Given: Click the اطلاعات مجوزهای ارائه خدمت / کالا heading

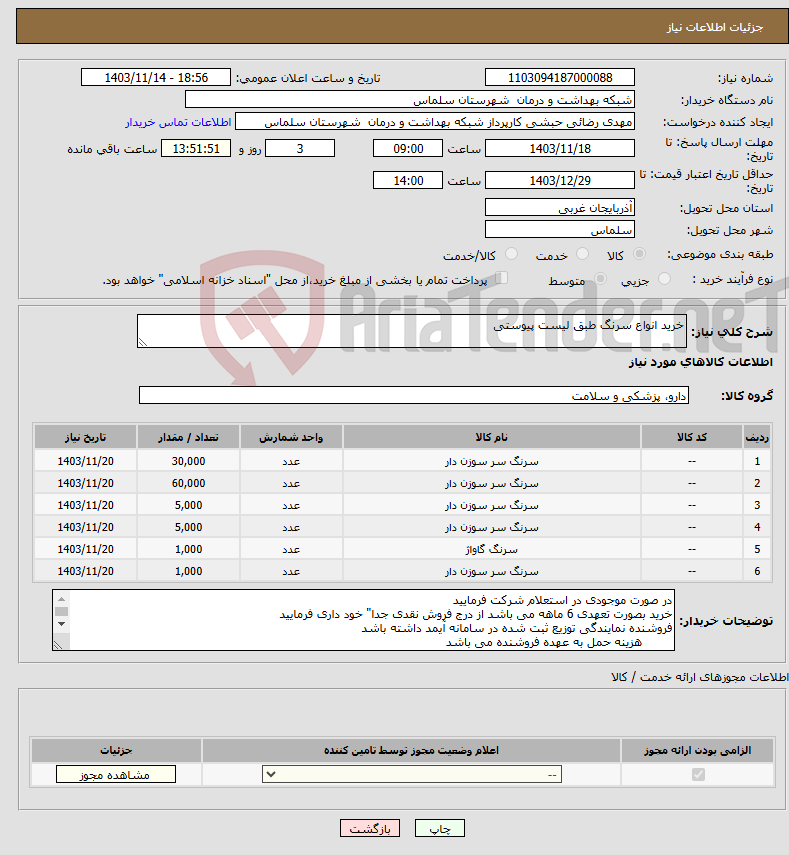Looking at the screenshot, I should click(x=700, y=677).
